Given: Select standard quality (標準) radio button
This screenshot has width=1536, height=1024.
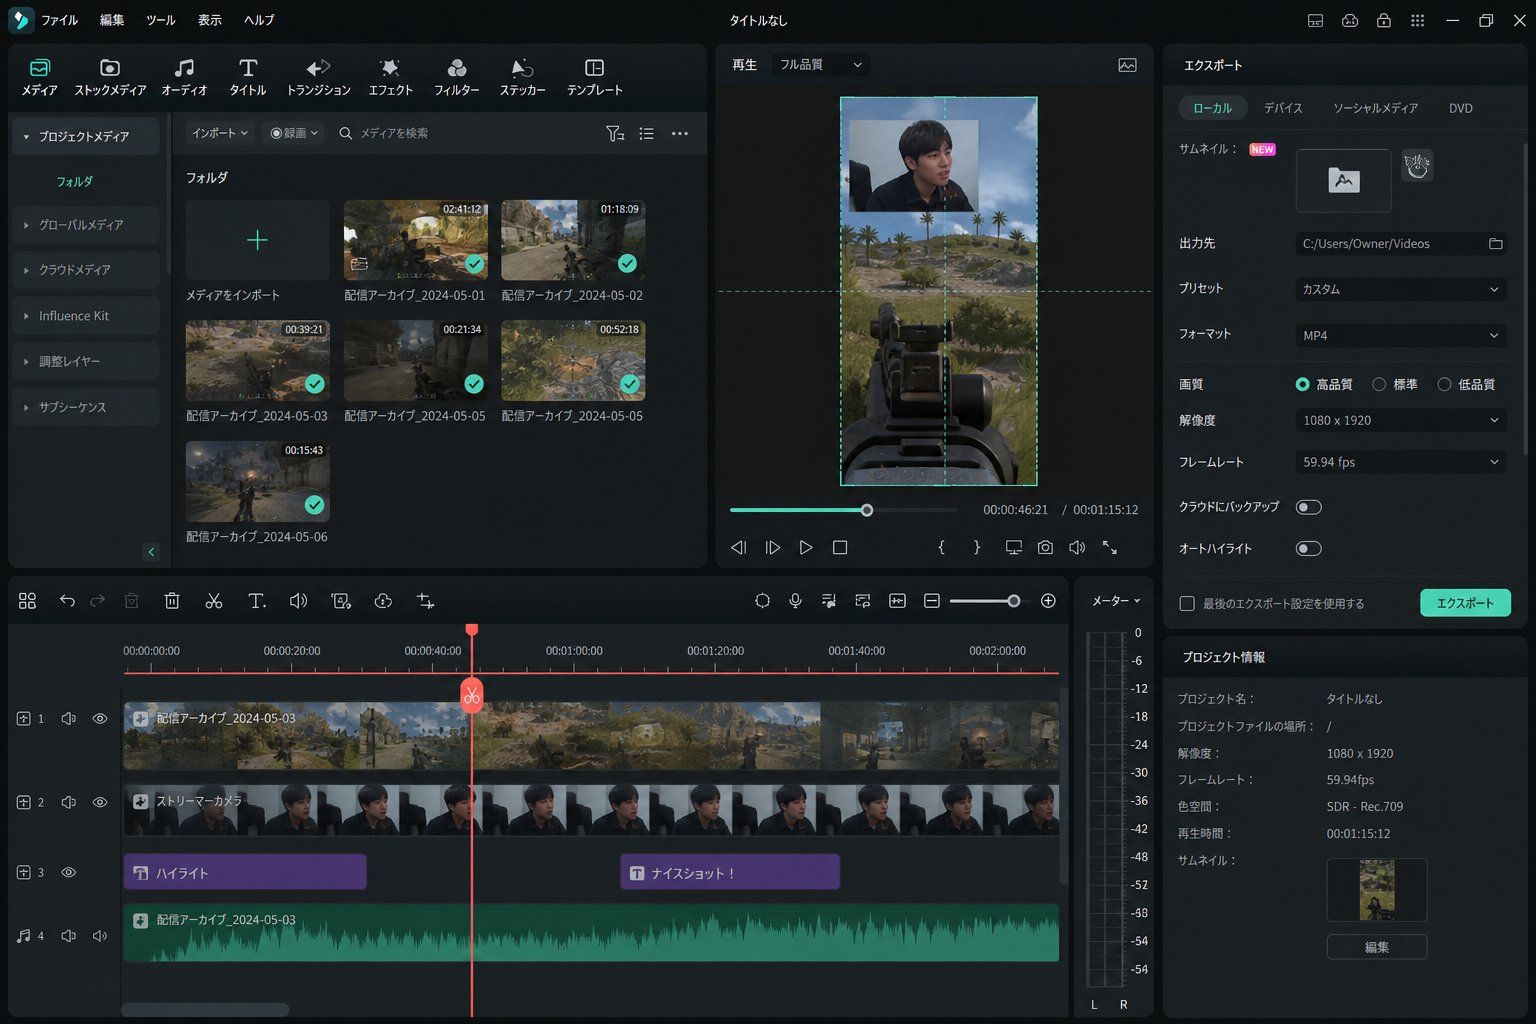Looking at the screenshot, I should pyautogui.click(x=1379, y=384).
